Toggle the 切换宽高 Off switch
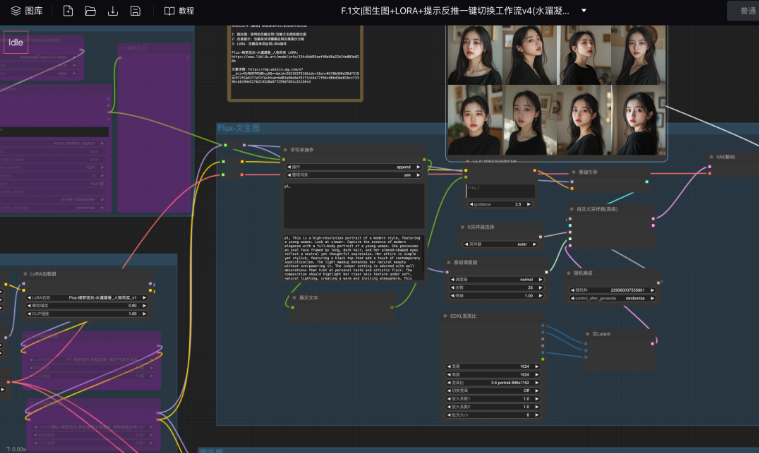This screenshot has height=453, width=759. (x=493, y=391)
